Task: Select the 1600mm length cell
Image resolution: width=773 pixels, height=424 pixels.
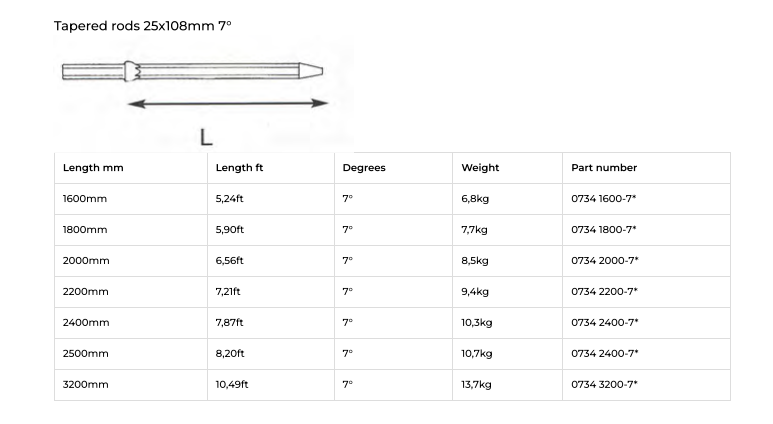Action: click(x=131, y=199)
